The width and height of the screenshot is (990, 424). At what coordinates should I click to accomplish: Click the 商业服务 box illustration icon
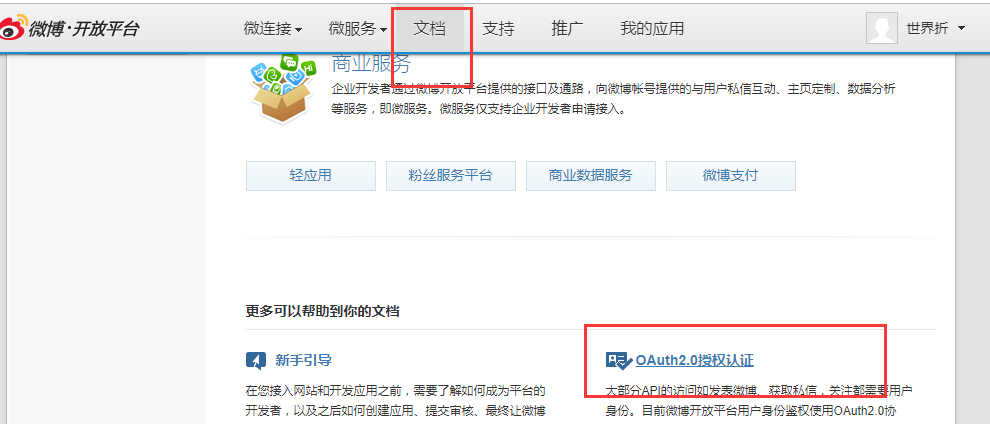284,89
